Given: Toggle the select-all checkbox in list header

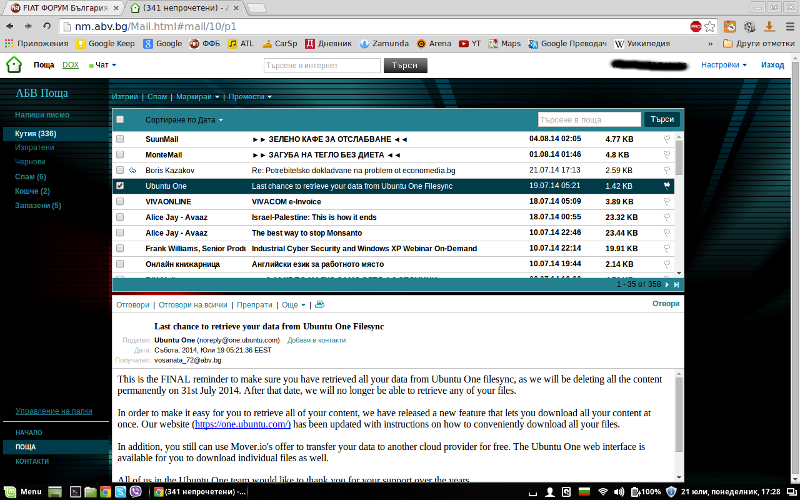Looking at the screenshot, I should click(120, 119).
